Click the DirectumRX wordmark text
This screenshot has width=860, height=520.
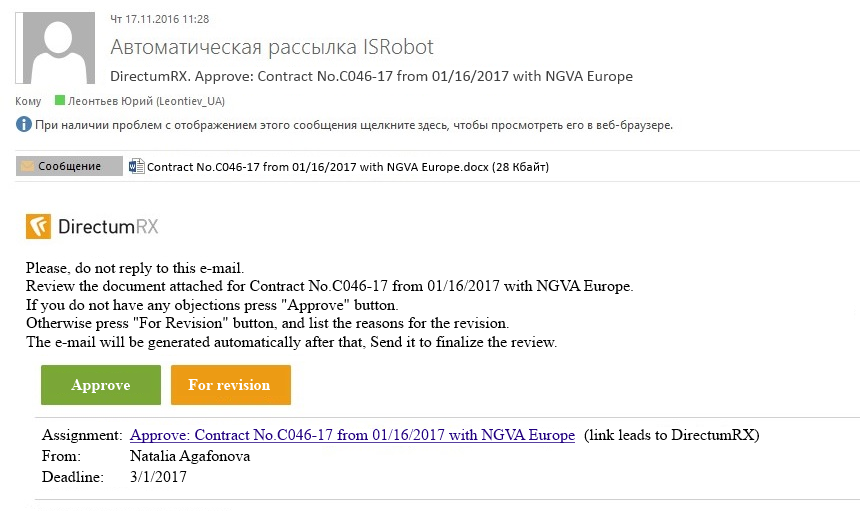pyautogui.click(x=108, y=227)
